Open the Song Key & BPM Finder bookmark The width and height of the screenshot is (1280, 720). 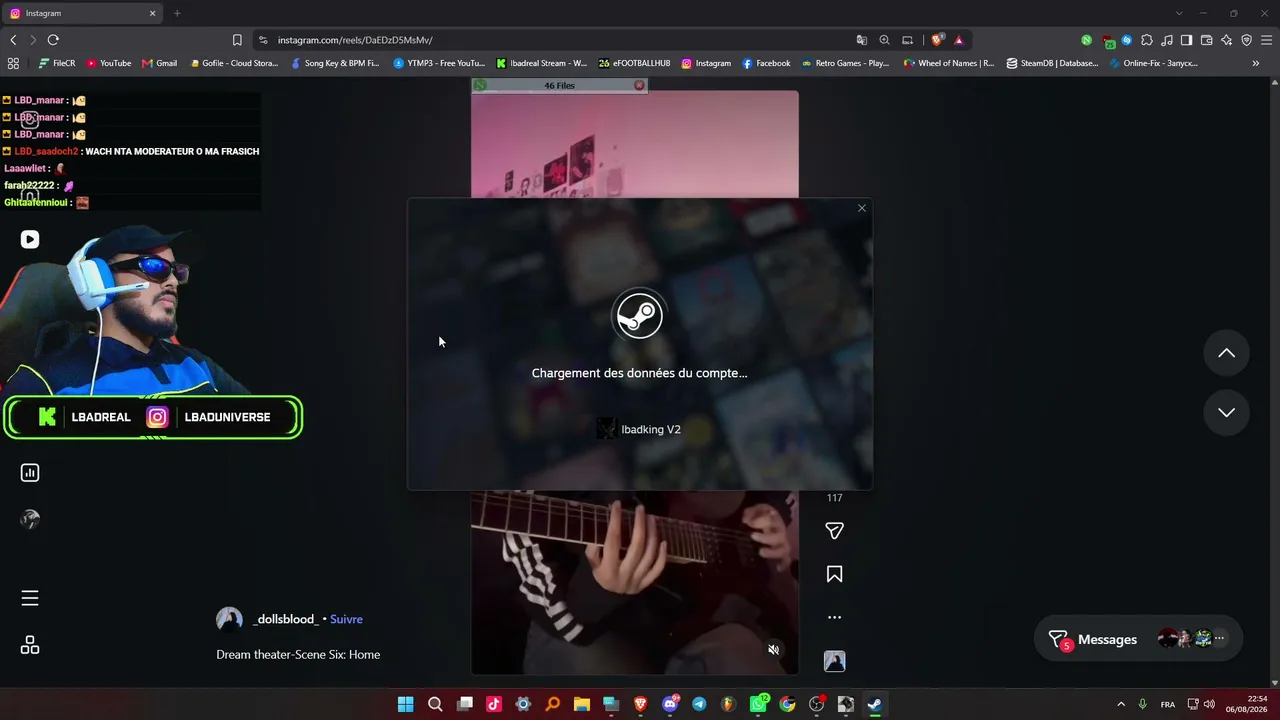pyautogui.click(x=336, y=63)
